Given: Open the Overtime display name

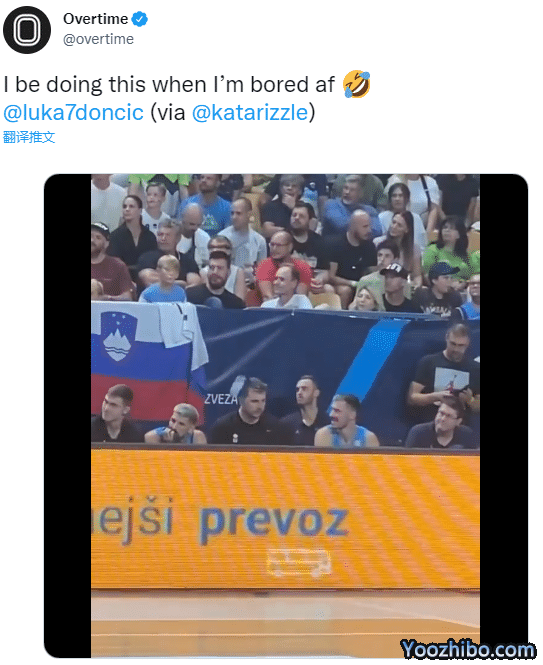Looking at the screenshot, I should pyautogui.click(x=95, y=19).
